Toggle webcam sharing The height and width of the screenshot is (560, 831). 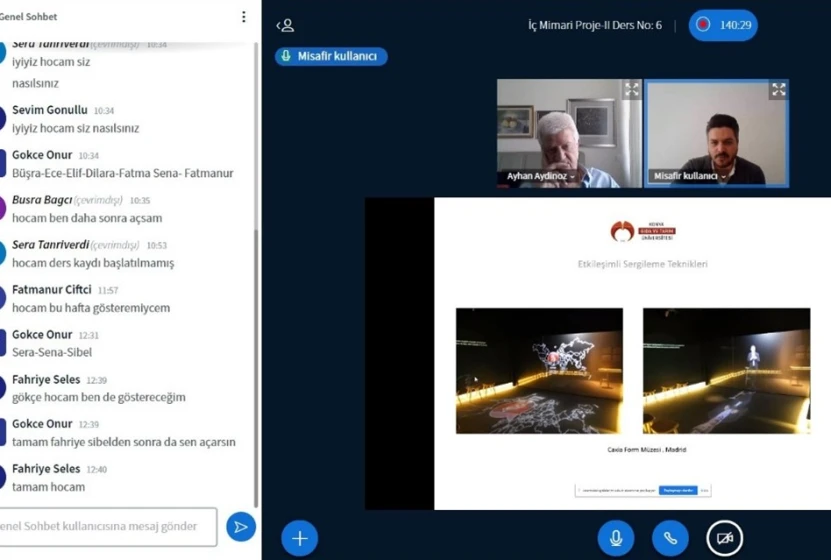click(x=724, y=538)
